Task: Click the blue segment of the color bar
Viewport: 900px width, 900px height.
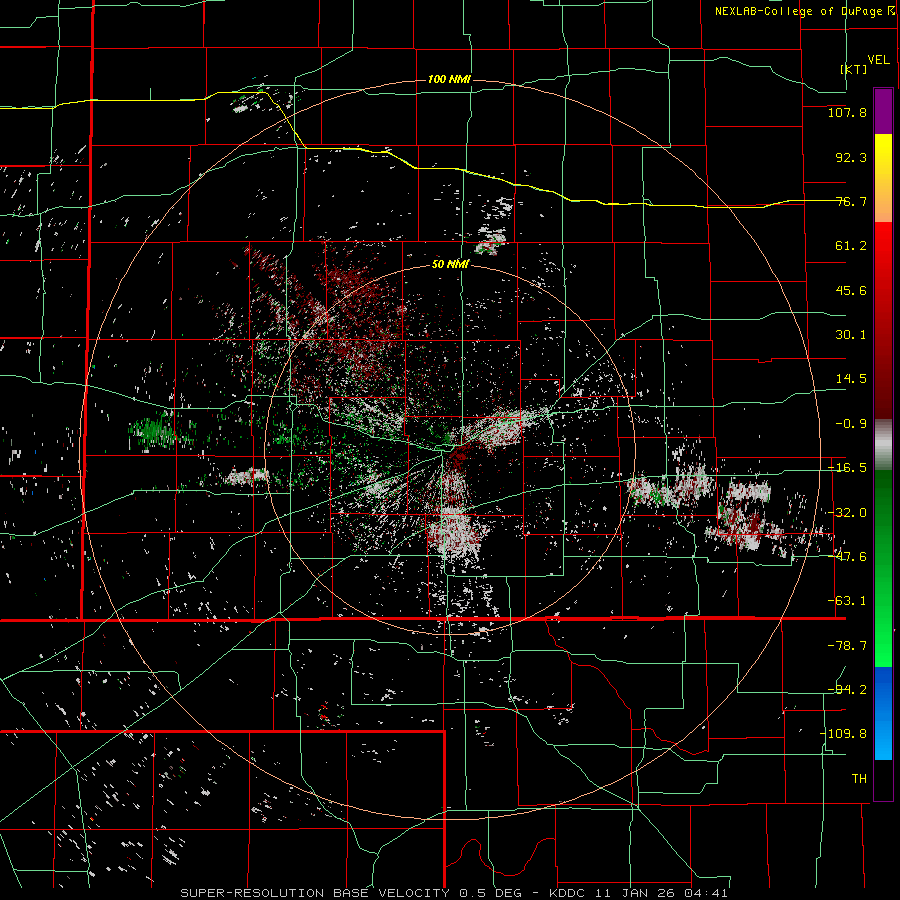Action: 883,713
